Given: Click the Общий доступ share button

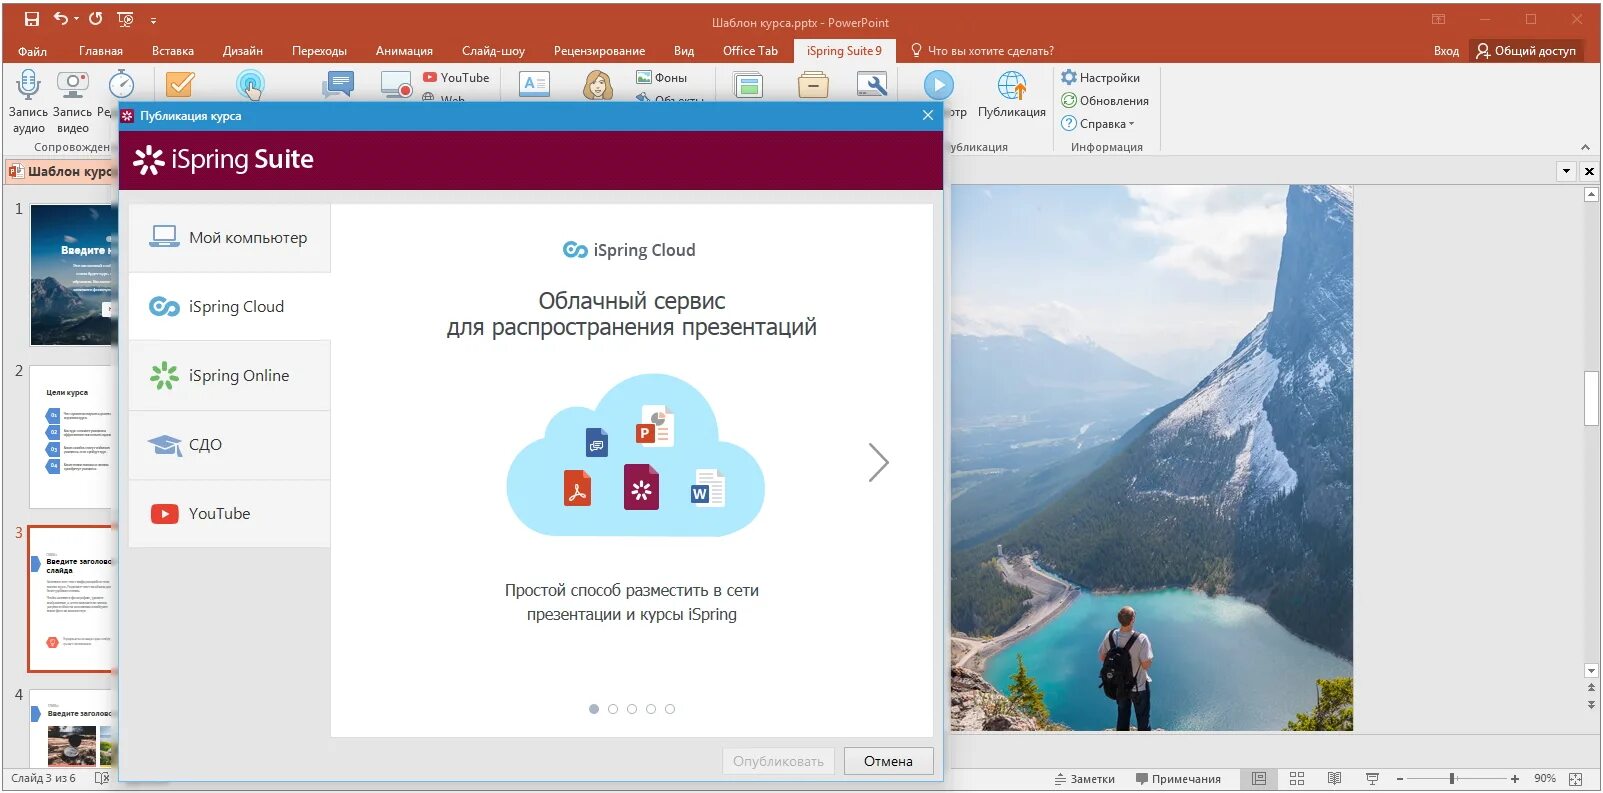Looking at the screenshot, I should tap(1526, 51).
